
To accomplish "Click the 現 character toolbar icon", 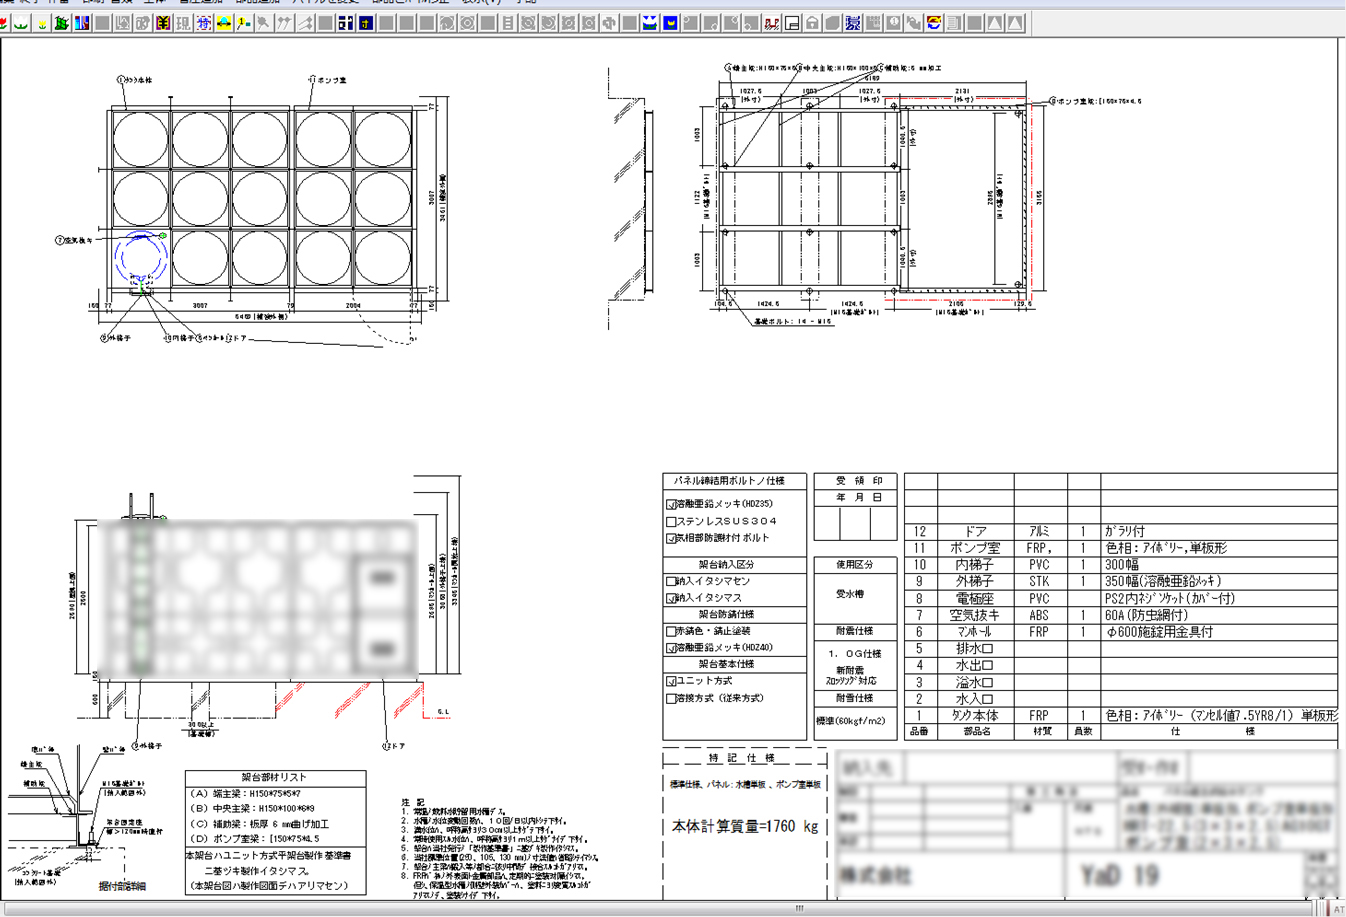I will tap(183, 23).
